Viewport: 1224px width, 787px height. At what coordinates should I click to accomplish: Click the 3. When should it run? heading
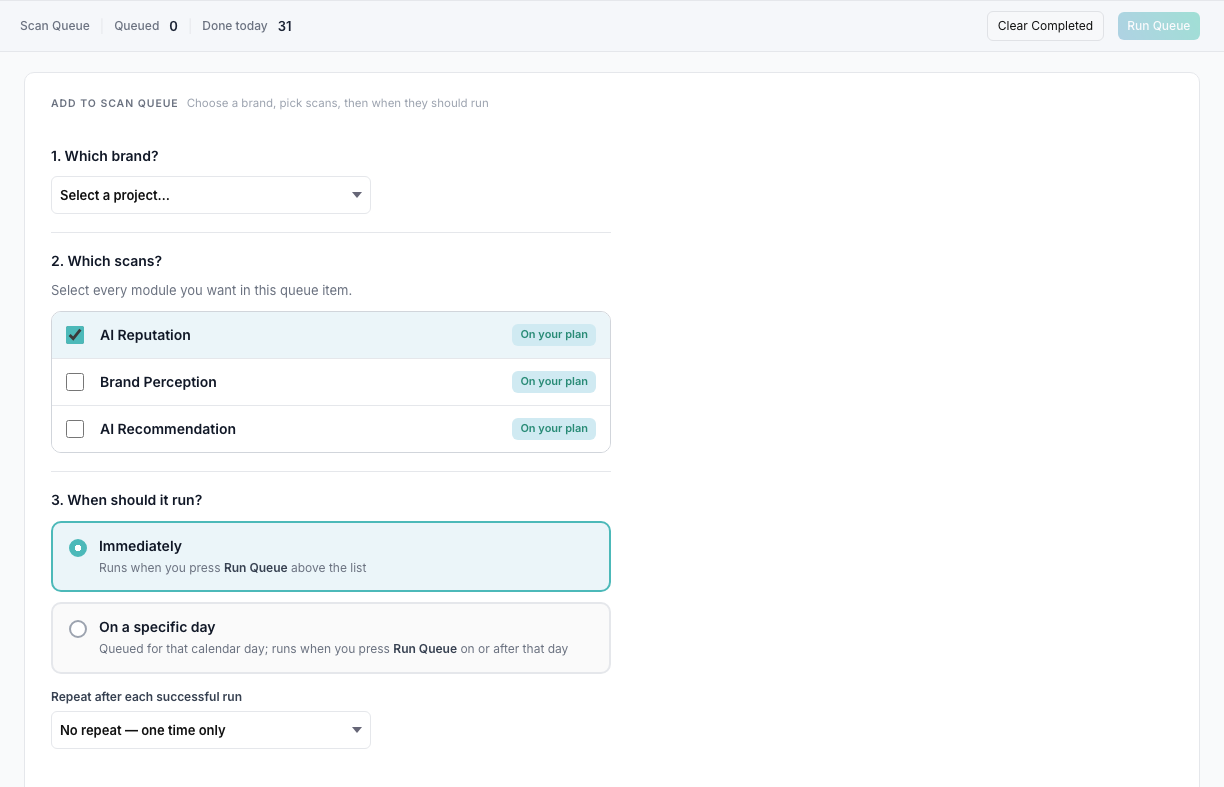click(x=127, y=500)
